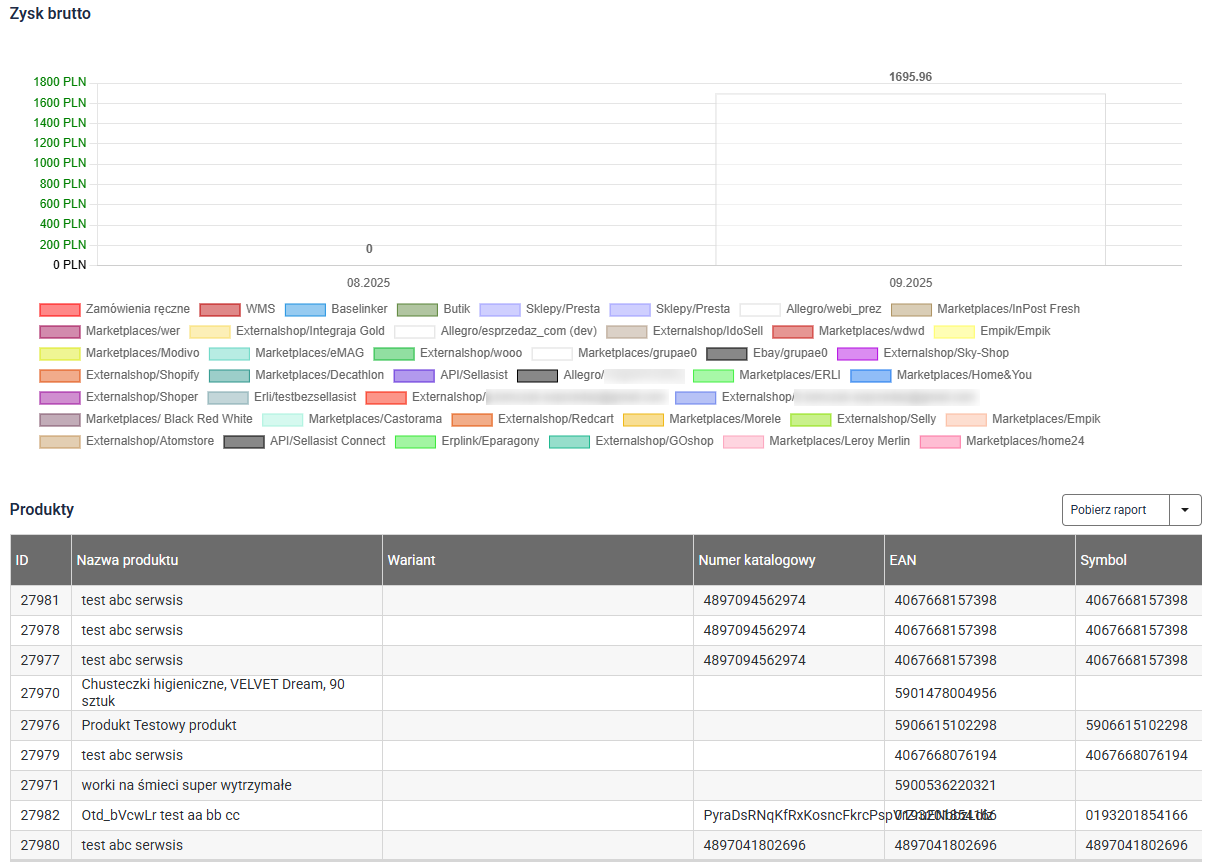Toggle the WMS legend color swatch

point(220,310)
